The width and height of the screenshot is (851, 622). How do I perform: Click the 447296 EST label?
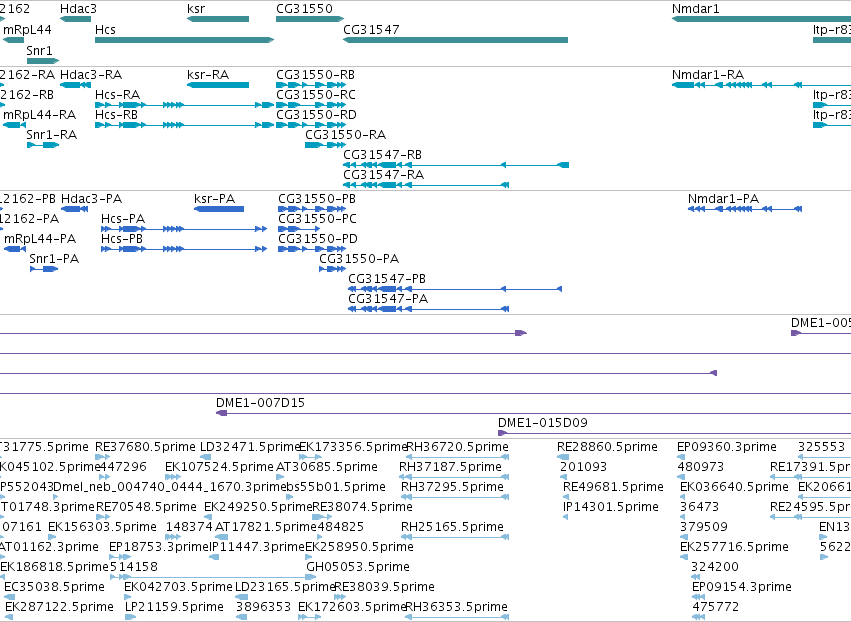(x=123, y=467)
